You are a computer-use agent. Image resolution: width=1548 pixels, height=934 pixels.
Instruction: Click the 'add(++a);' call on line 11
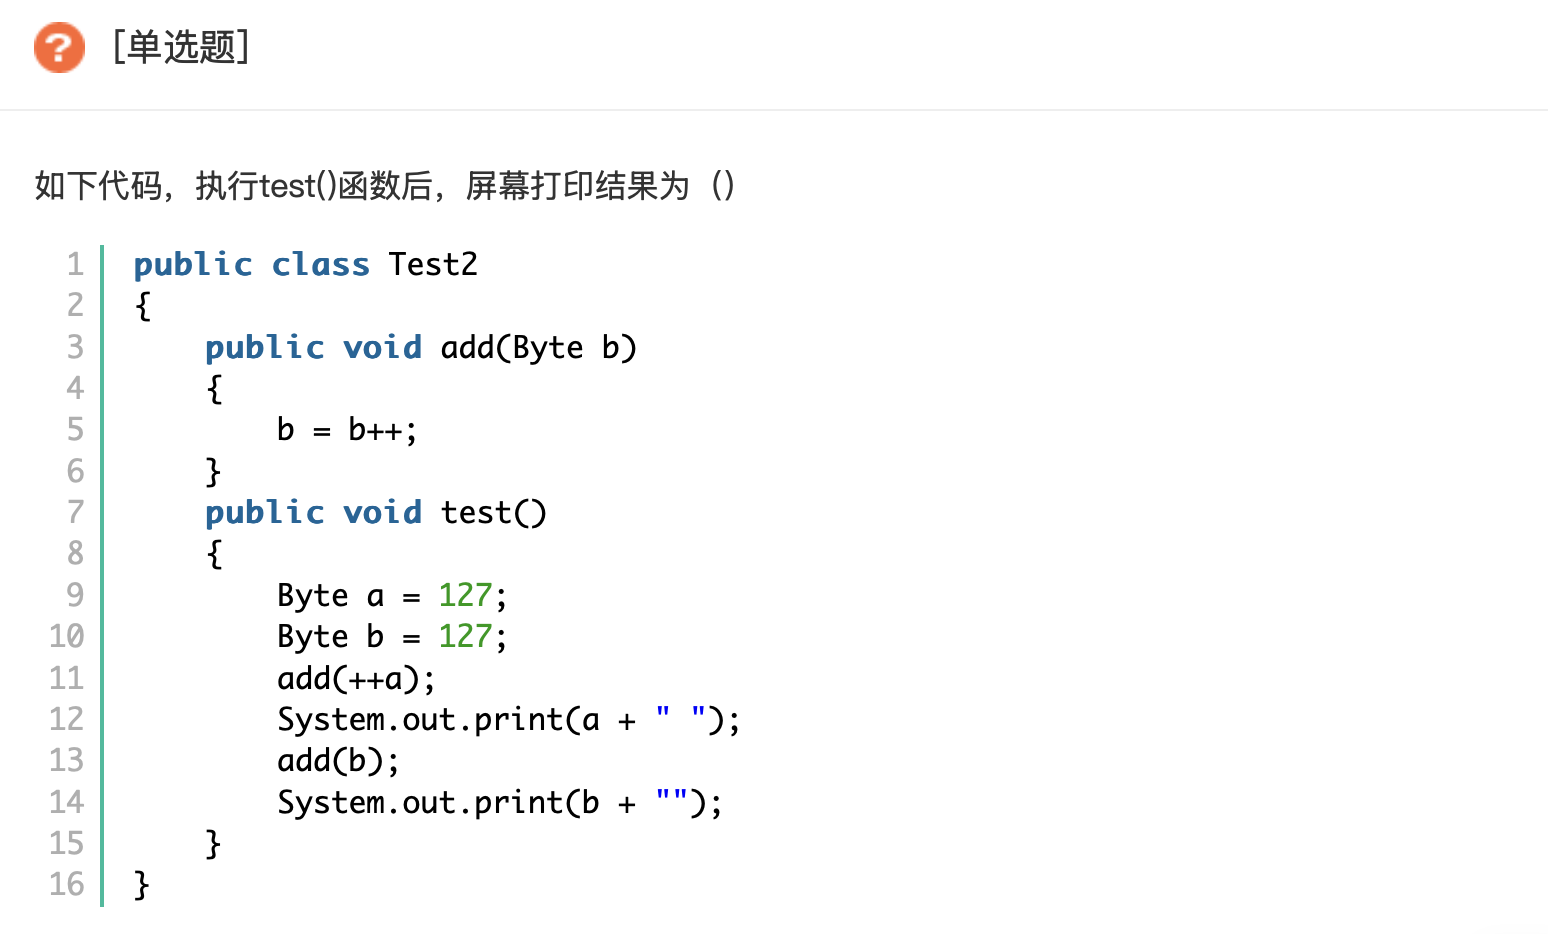357,679
